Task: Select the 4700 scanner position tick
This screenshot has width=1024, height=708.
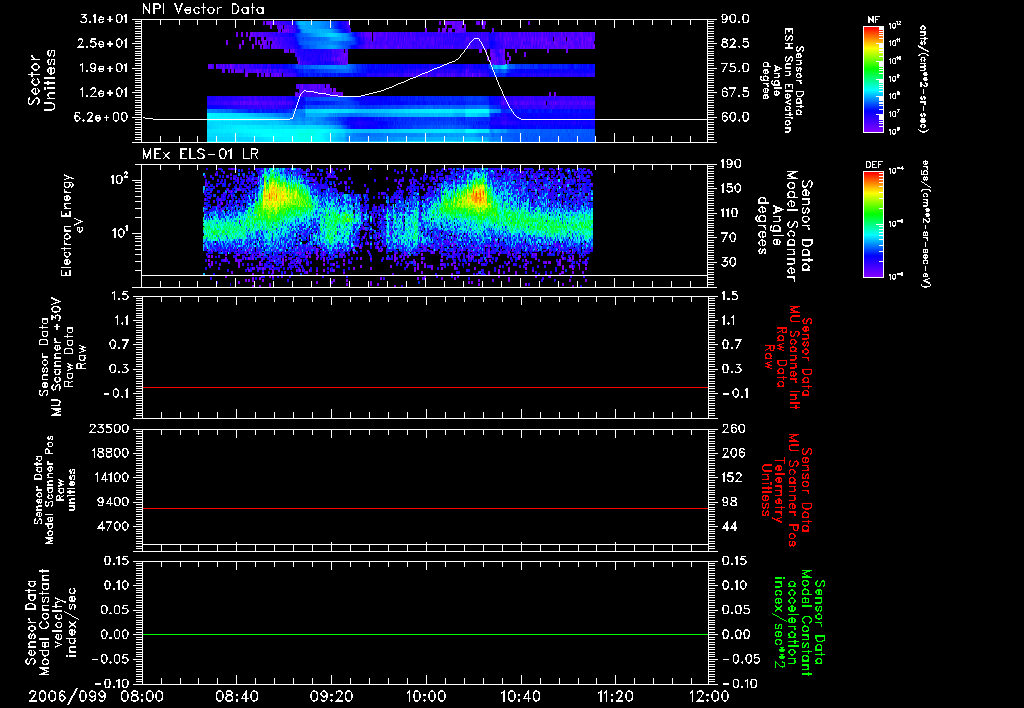Action: pyautogui.click(x=113, y=527)
